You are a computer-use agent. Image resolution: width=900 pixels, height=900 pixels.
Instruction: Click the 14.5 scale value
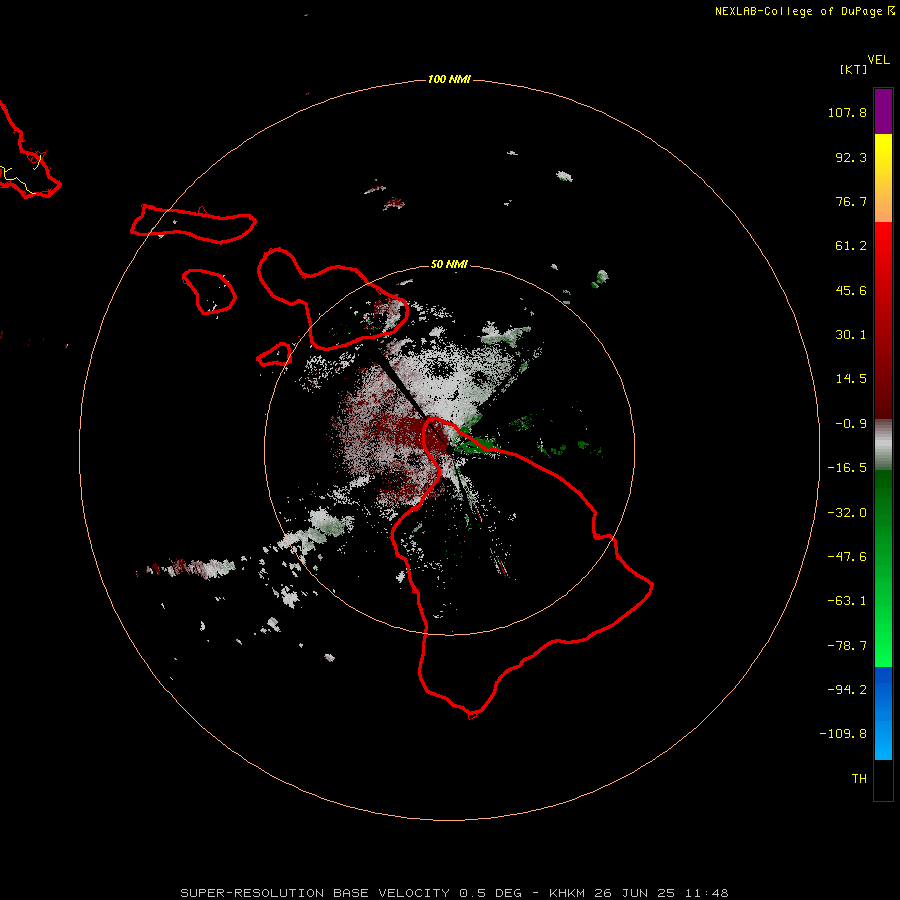tap(851, 379)
